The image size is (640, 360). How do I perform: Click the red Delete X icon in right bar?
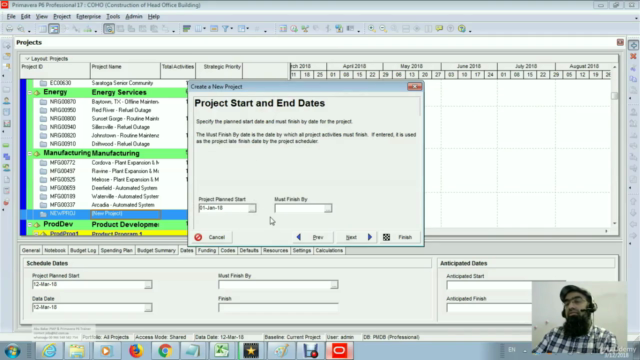[x=633, y=56]
